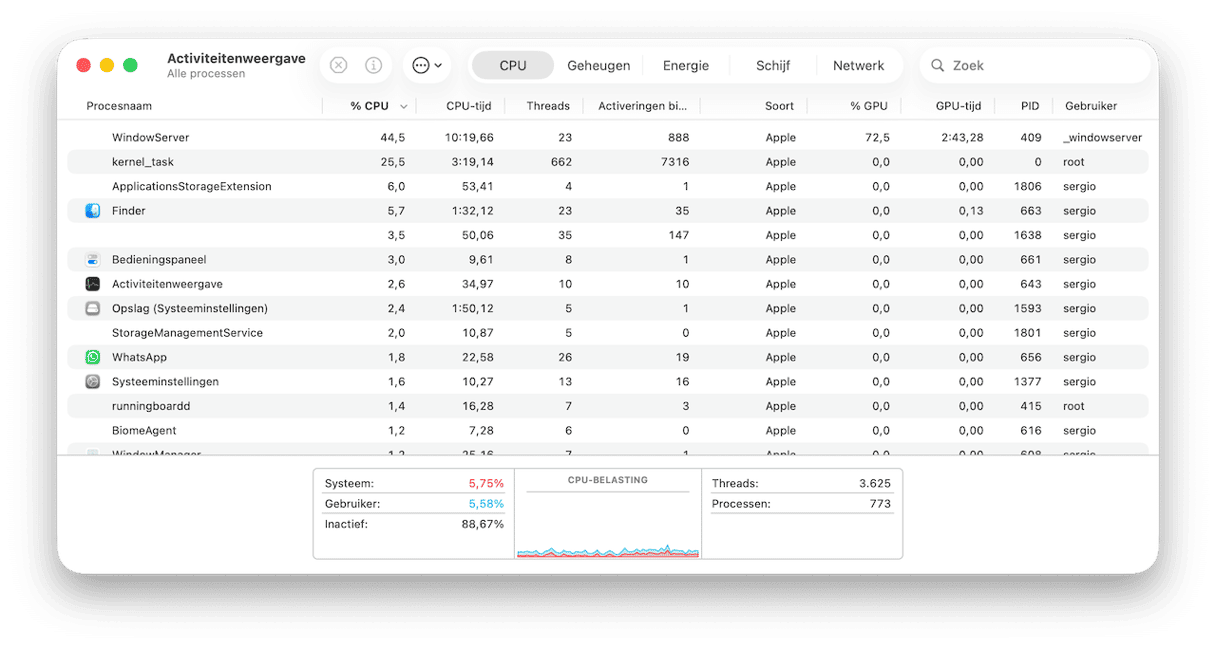Click the WhatsApp icon in process list
The image size is (1216, 649).
[92, 357]
